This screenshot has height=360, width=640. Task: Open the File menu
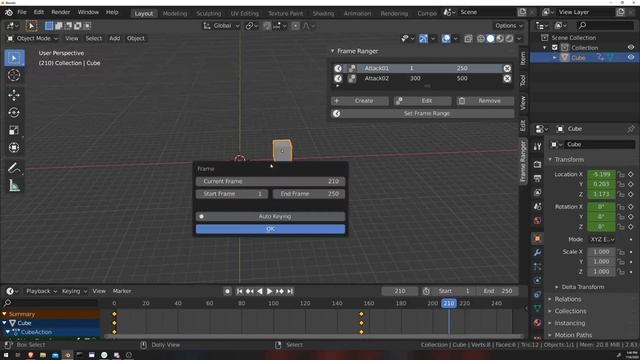pos(22,12)
